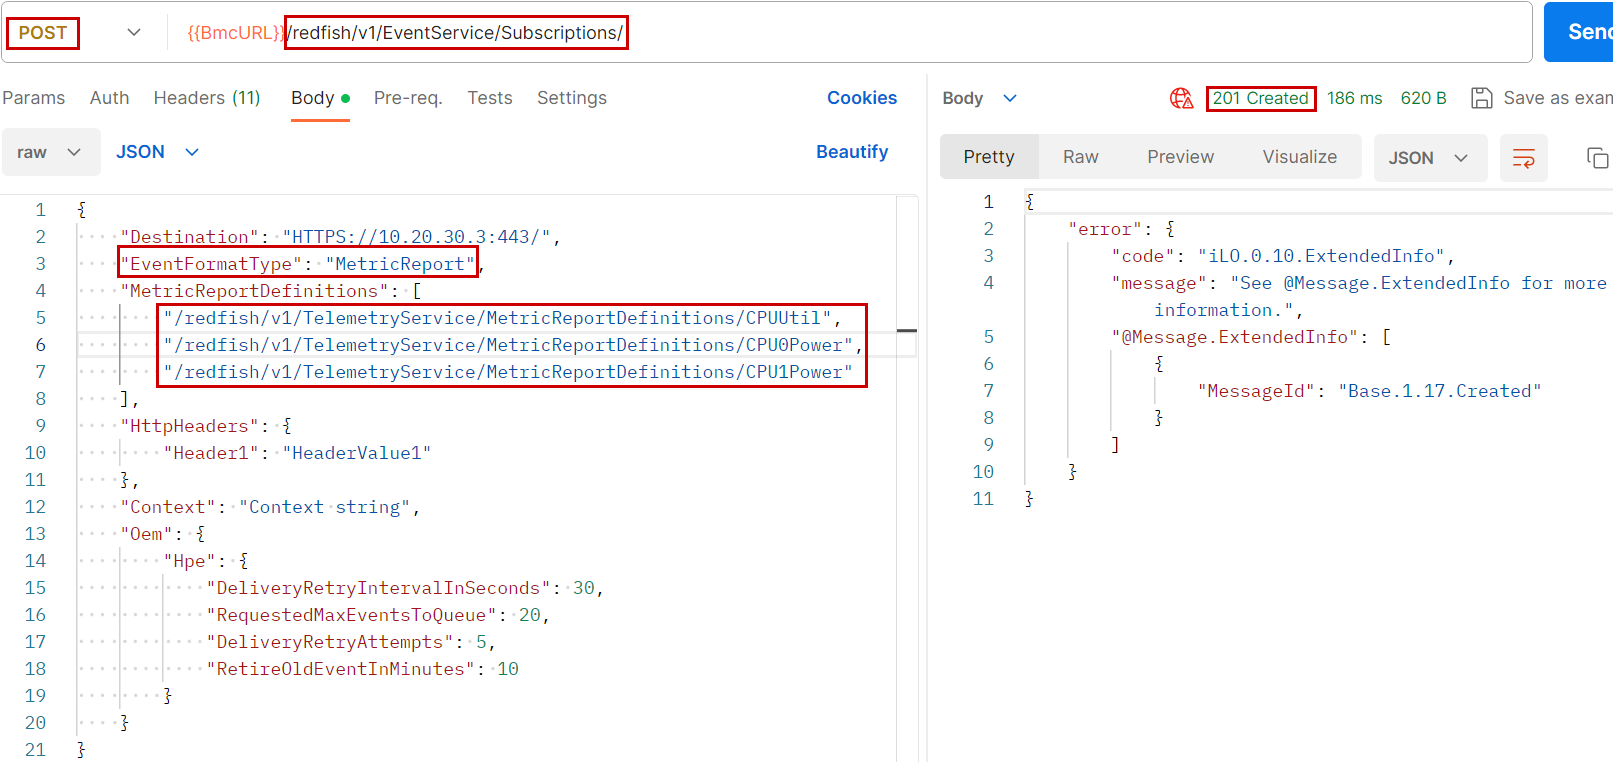Image resolution: width=1613 pixels, height=762 pixels.
Task: Select the Pre-req. tab
Action: coord(408,98)
